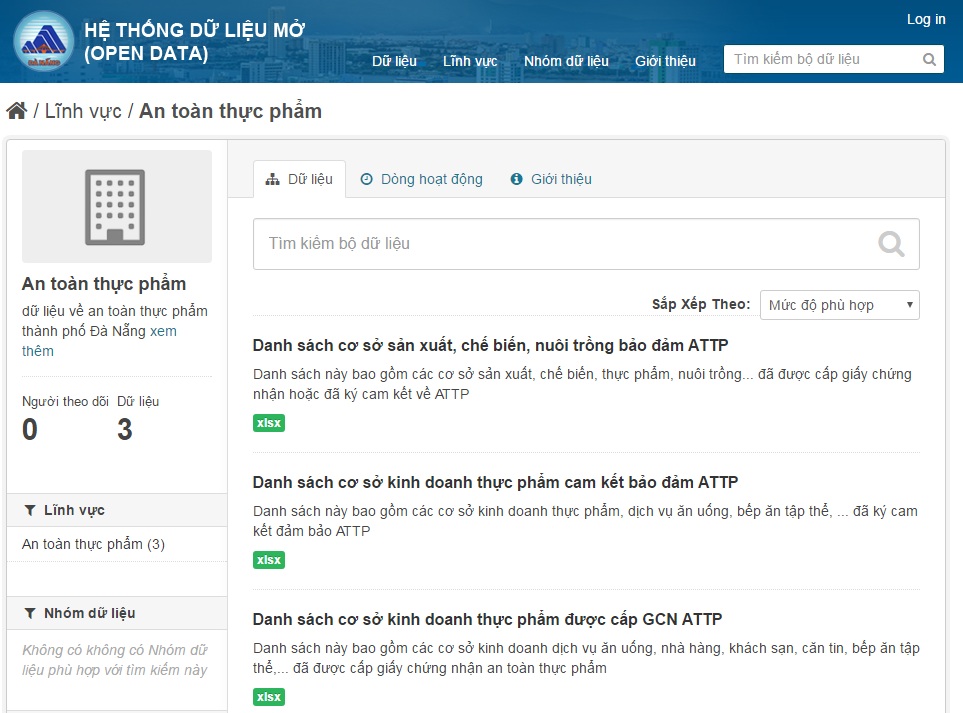Click the 'HỆ THỐNG DỮ LIỆU MỞ' site title
Screen dimensions: 963x713
[x=194, y=42]
